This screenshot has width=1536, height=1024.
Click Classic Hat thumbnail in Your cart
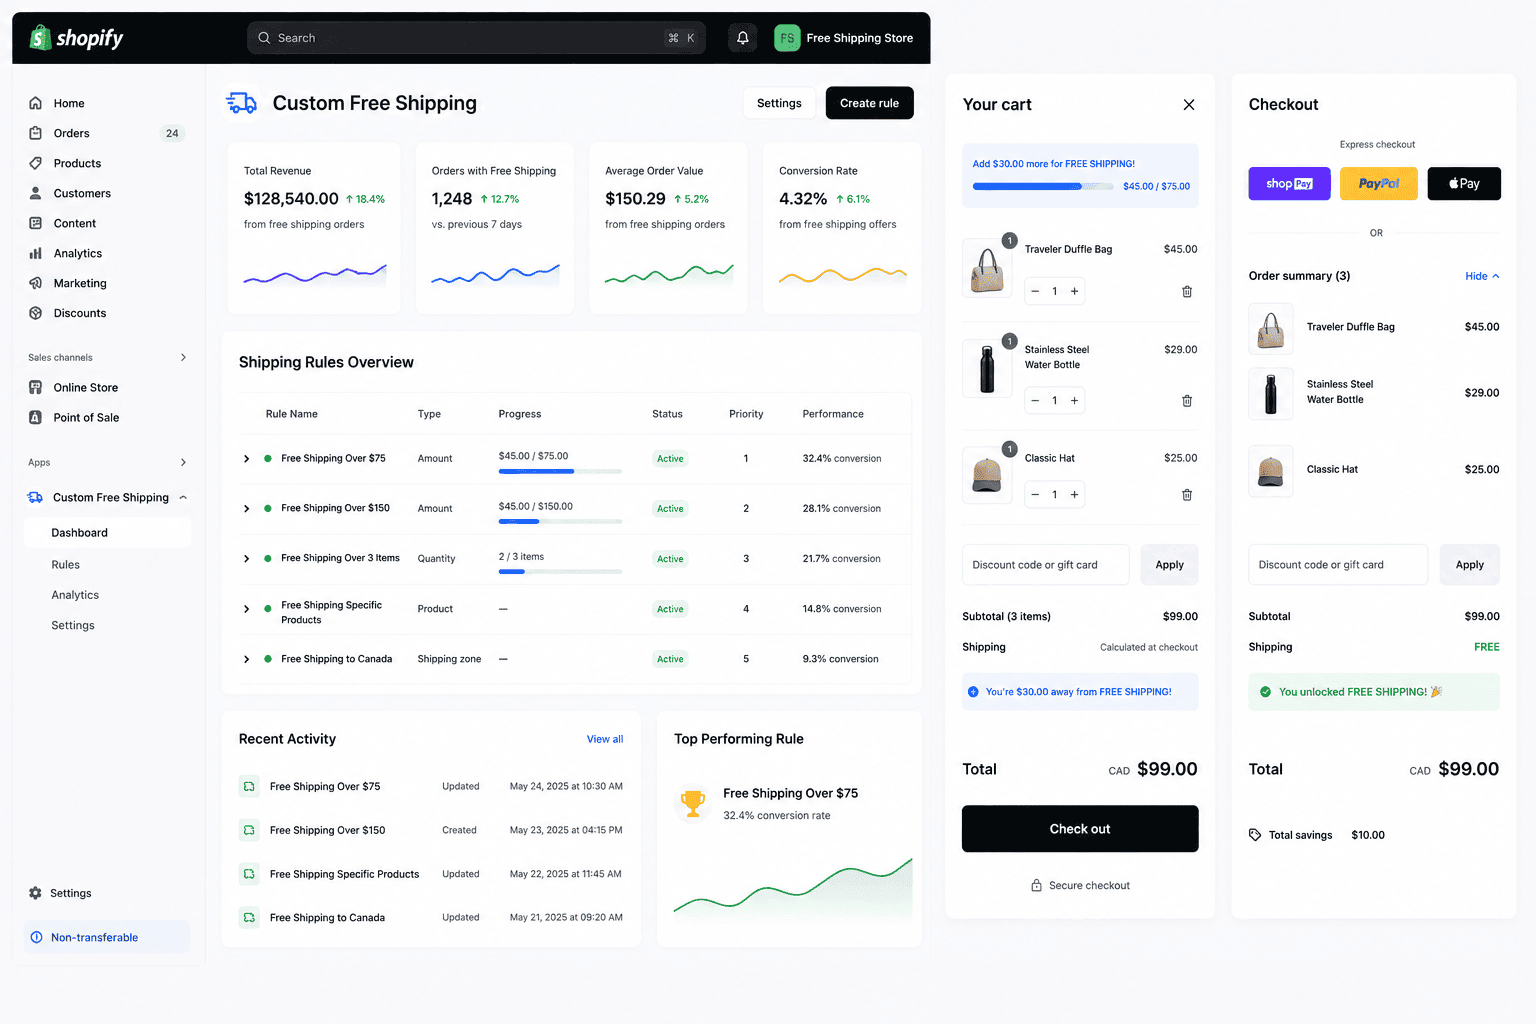point(987,474)
